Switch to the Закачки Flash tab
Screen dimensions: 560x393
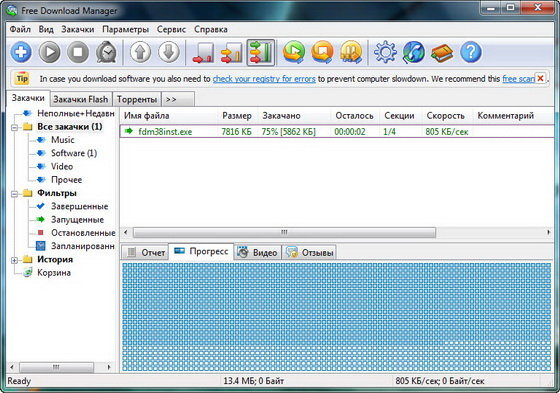[x=81, y=99]
